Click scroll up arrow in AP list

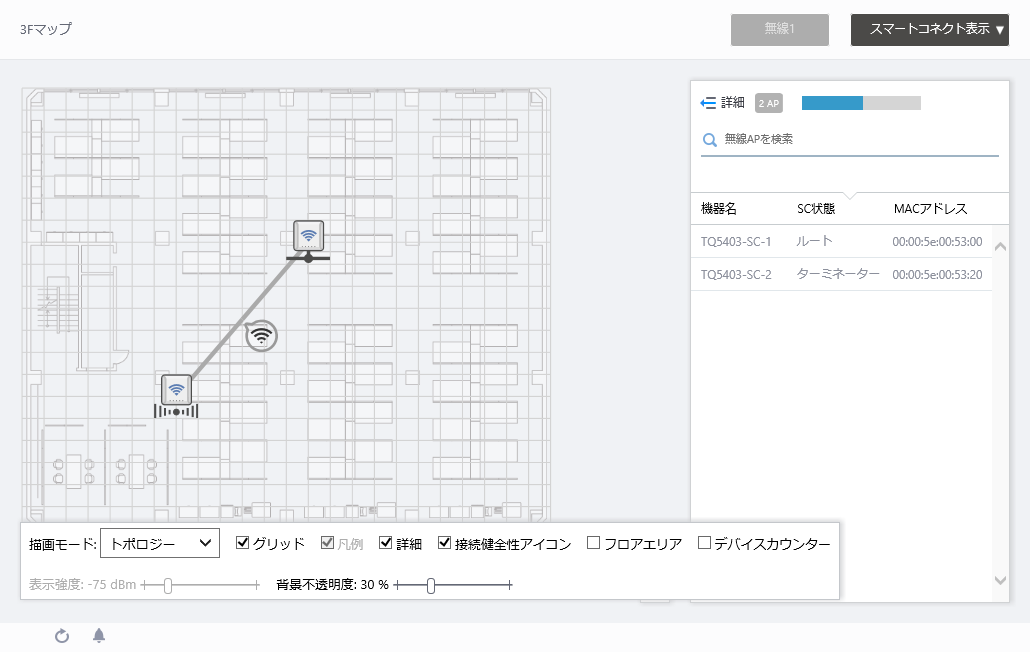1000,247
